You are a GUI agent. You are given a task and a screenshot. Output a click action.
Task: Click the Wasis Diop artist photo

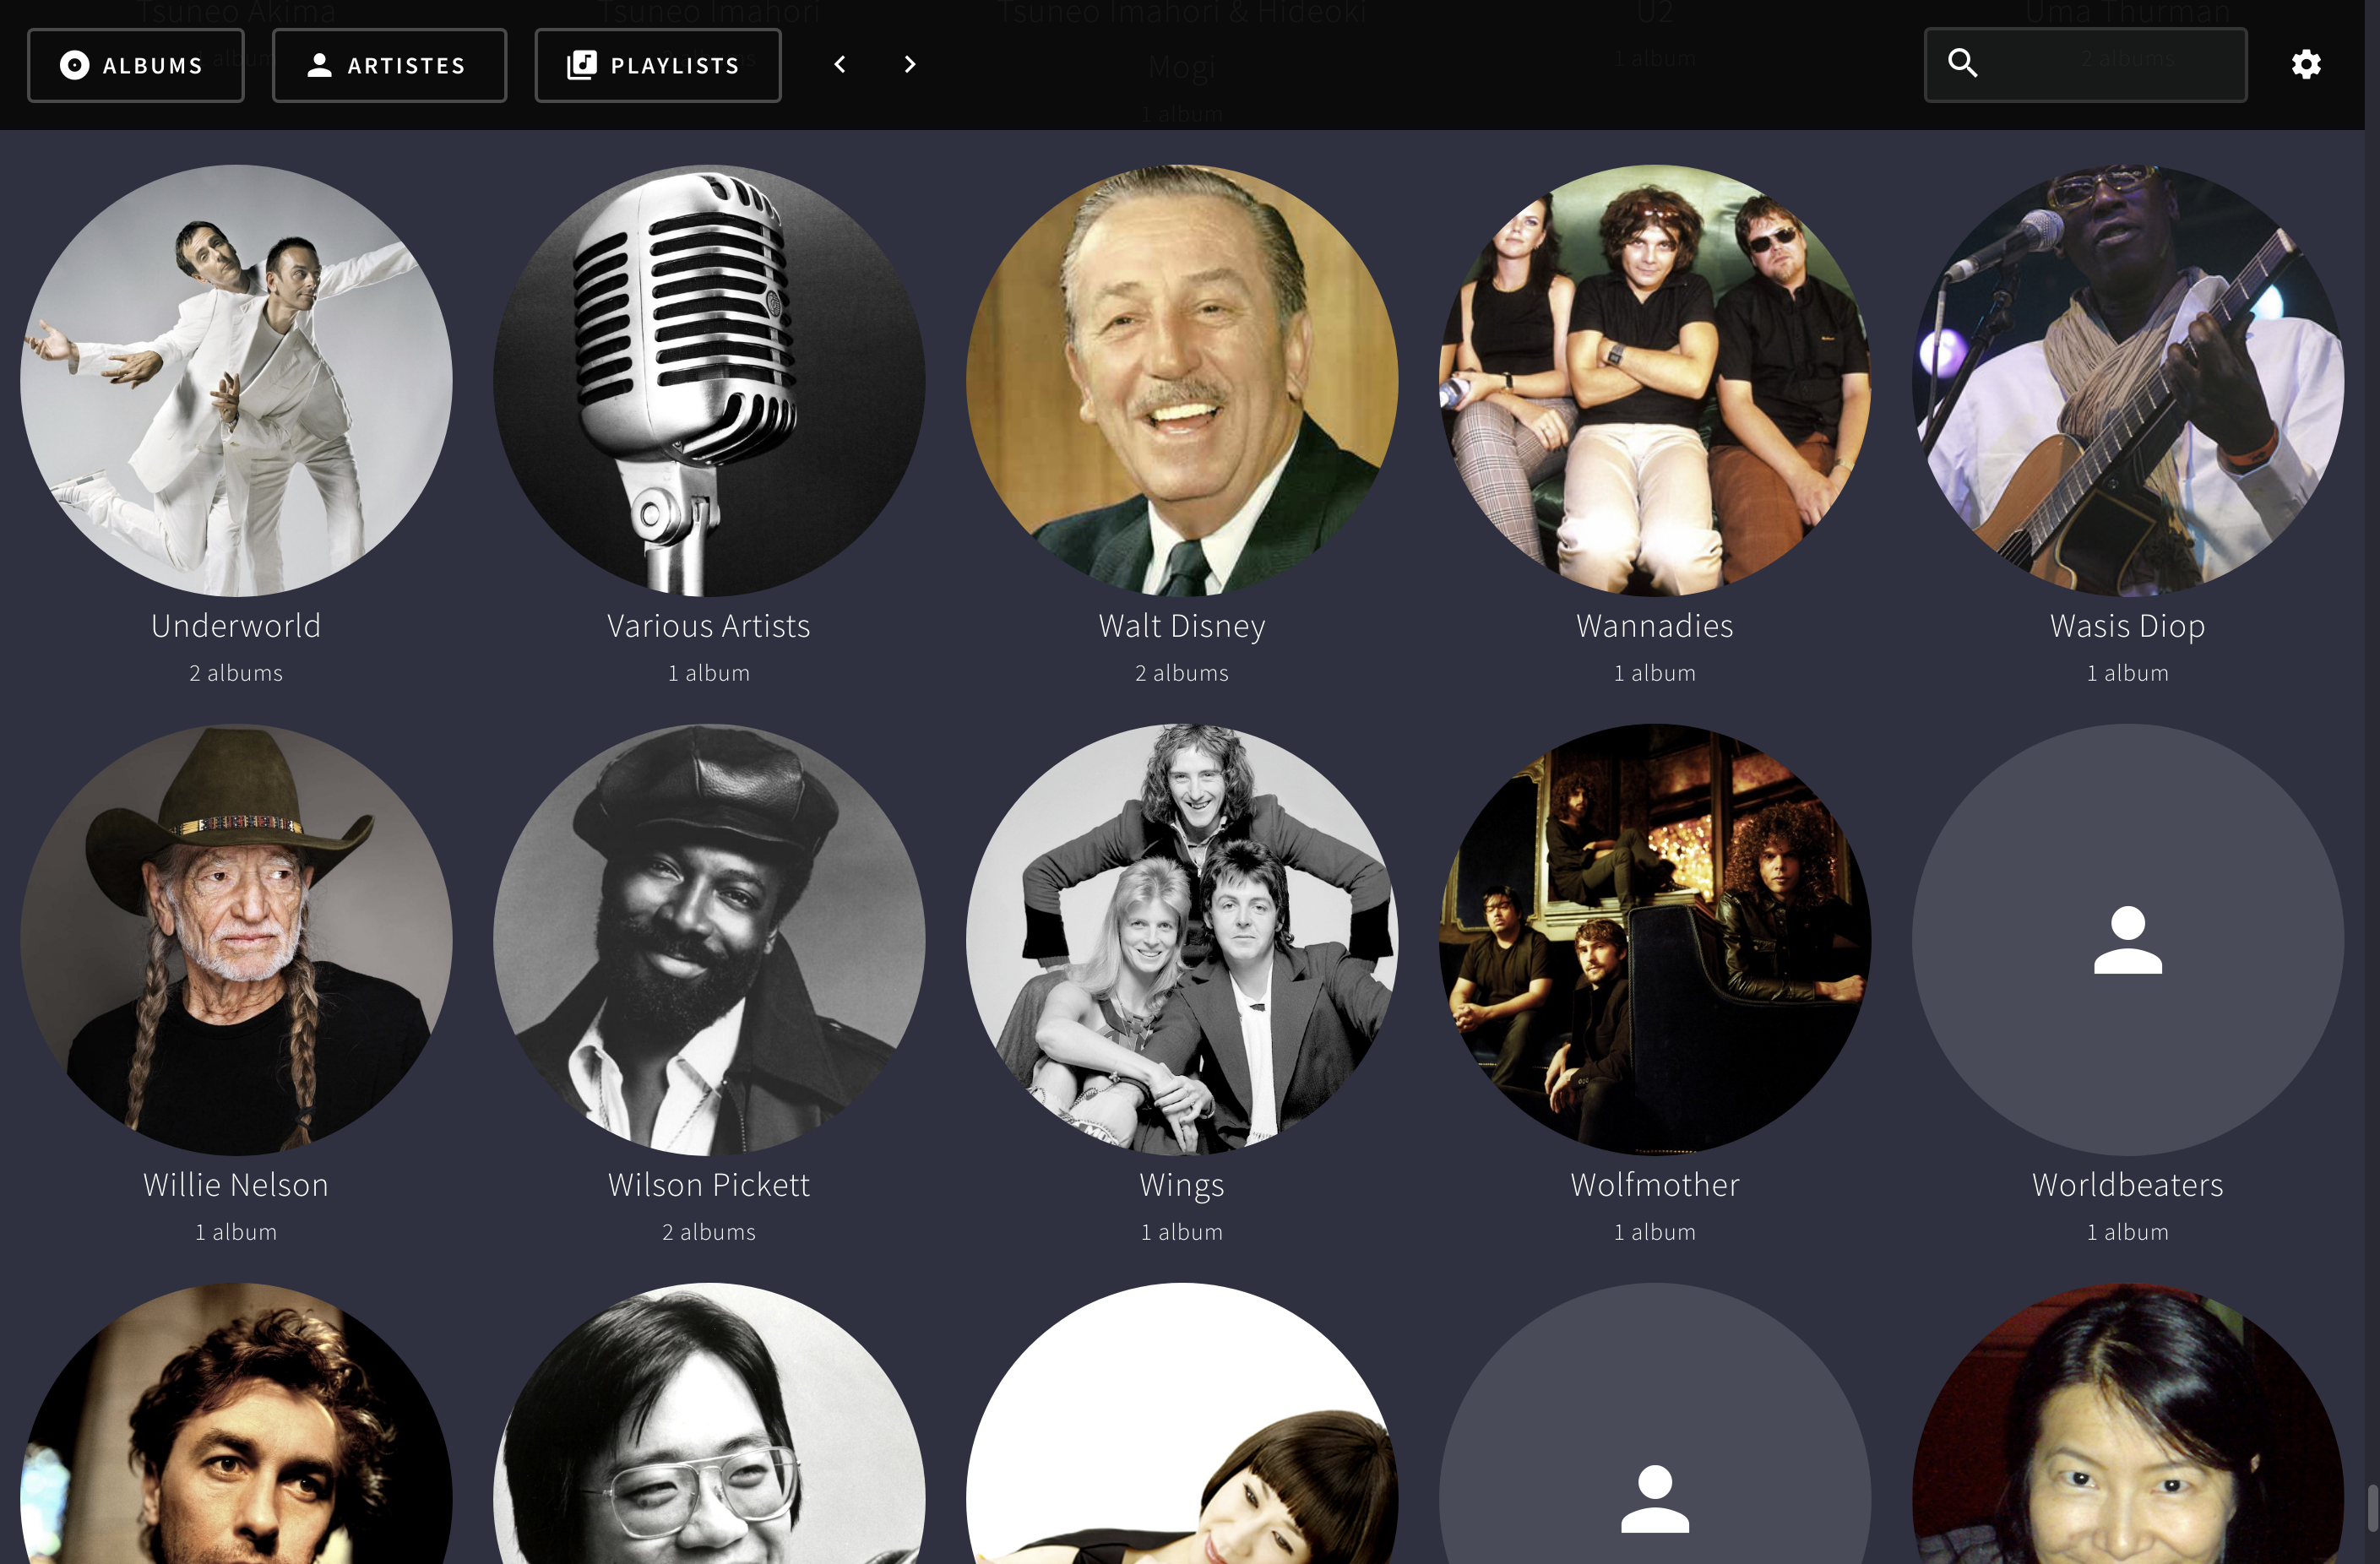[2125, 380]
